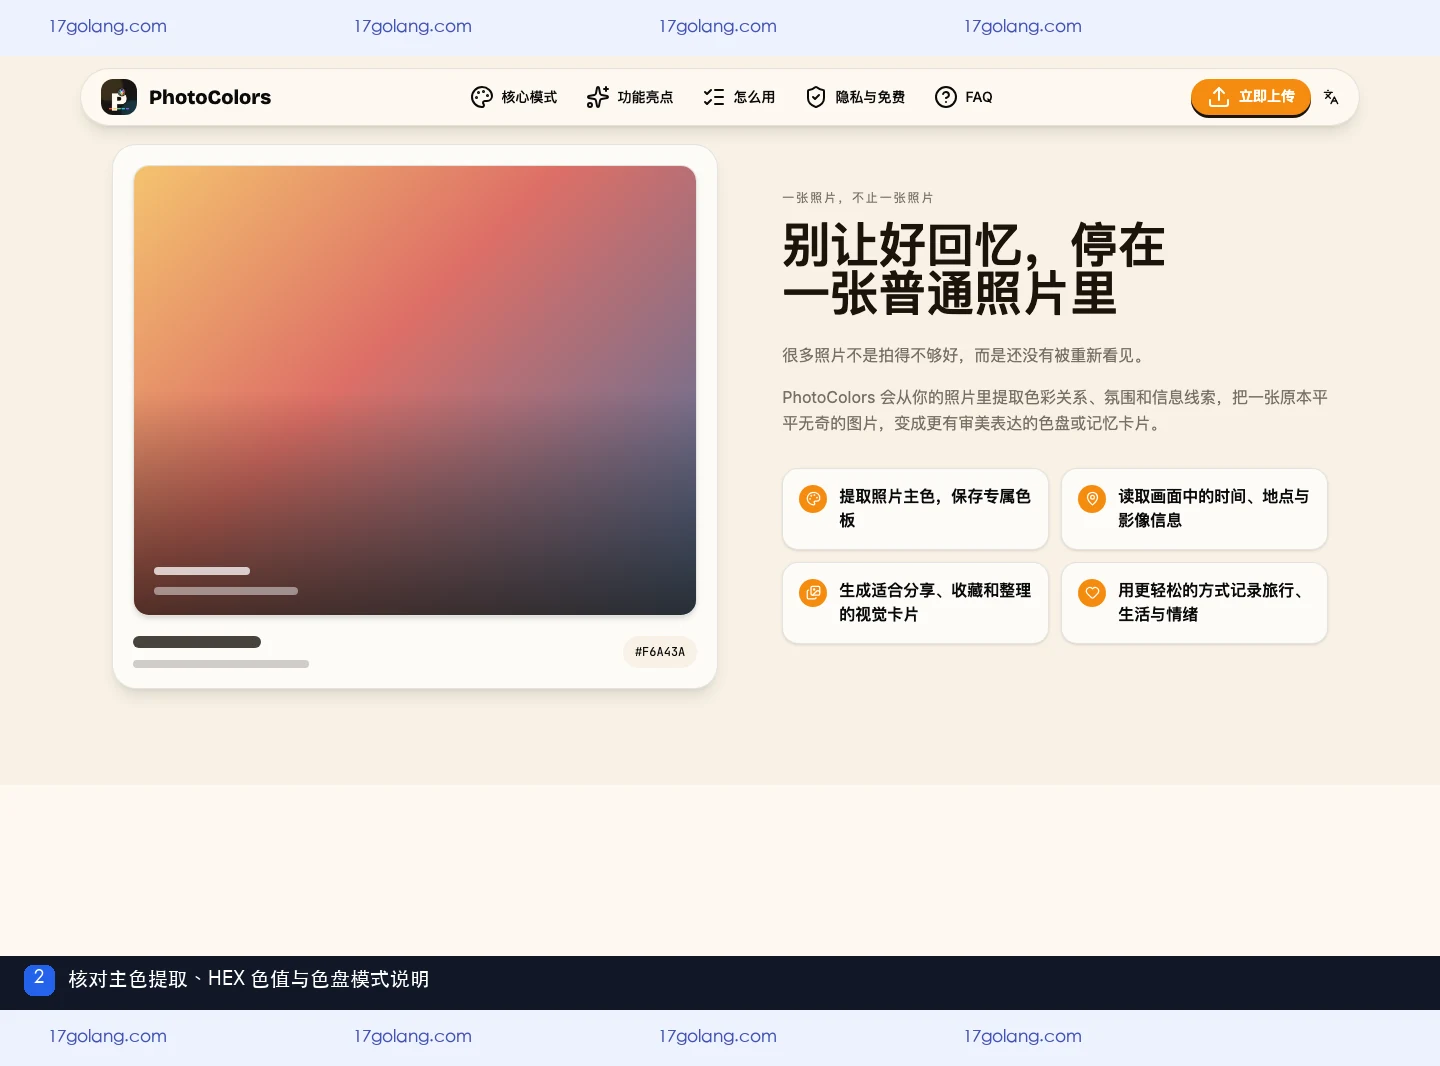Screen dimensions: 1440x1066
Task: Click the tagline 一张照片，不止一张照片
Action: [x=858, y=198]
